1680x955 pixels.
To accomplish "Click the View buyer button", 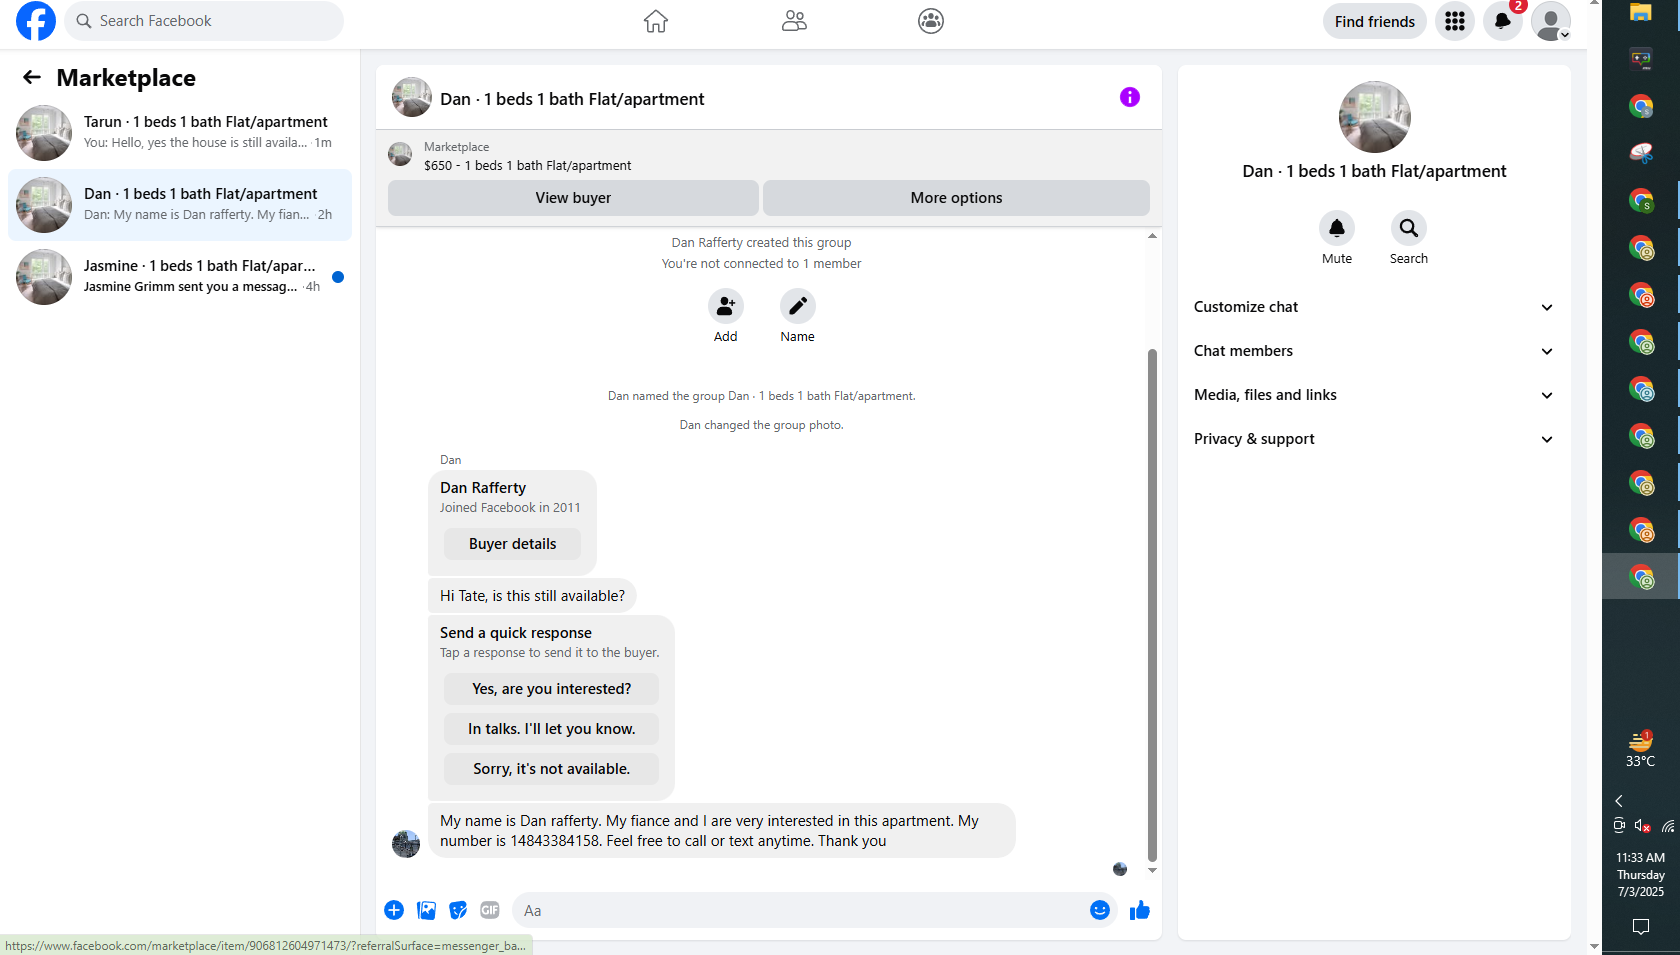I will 573,198.
